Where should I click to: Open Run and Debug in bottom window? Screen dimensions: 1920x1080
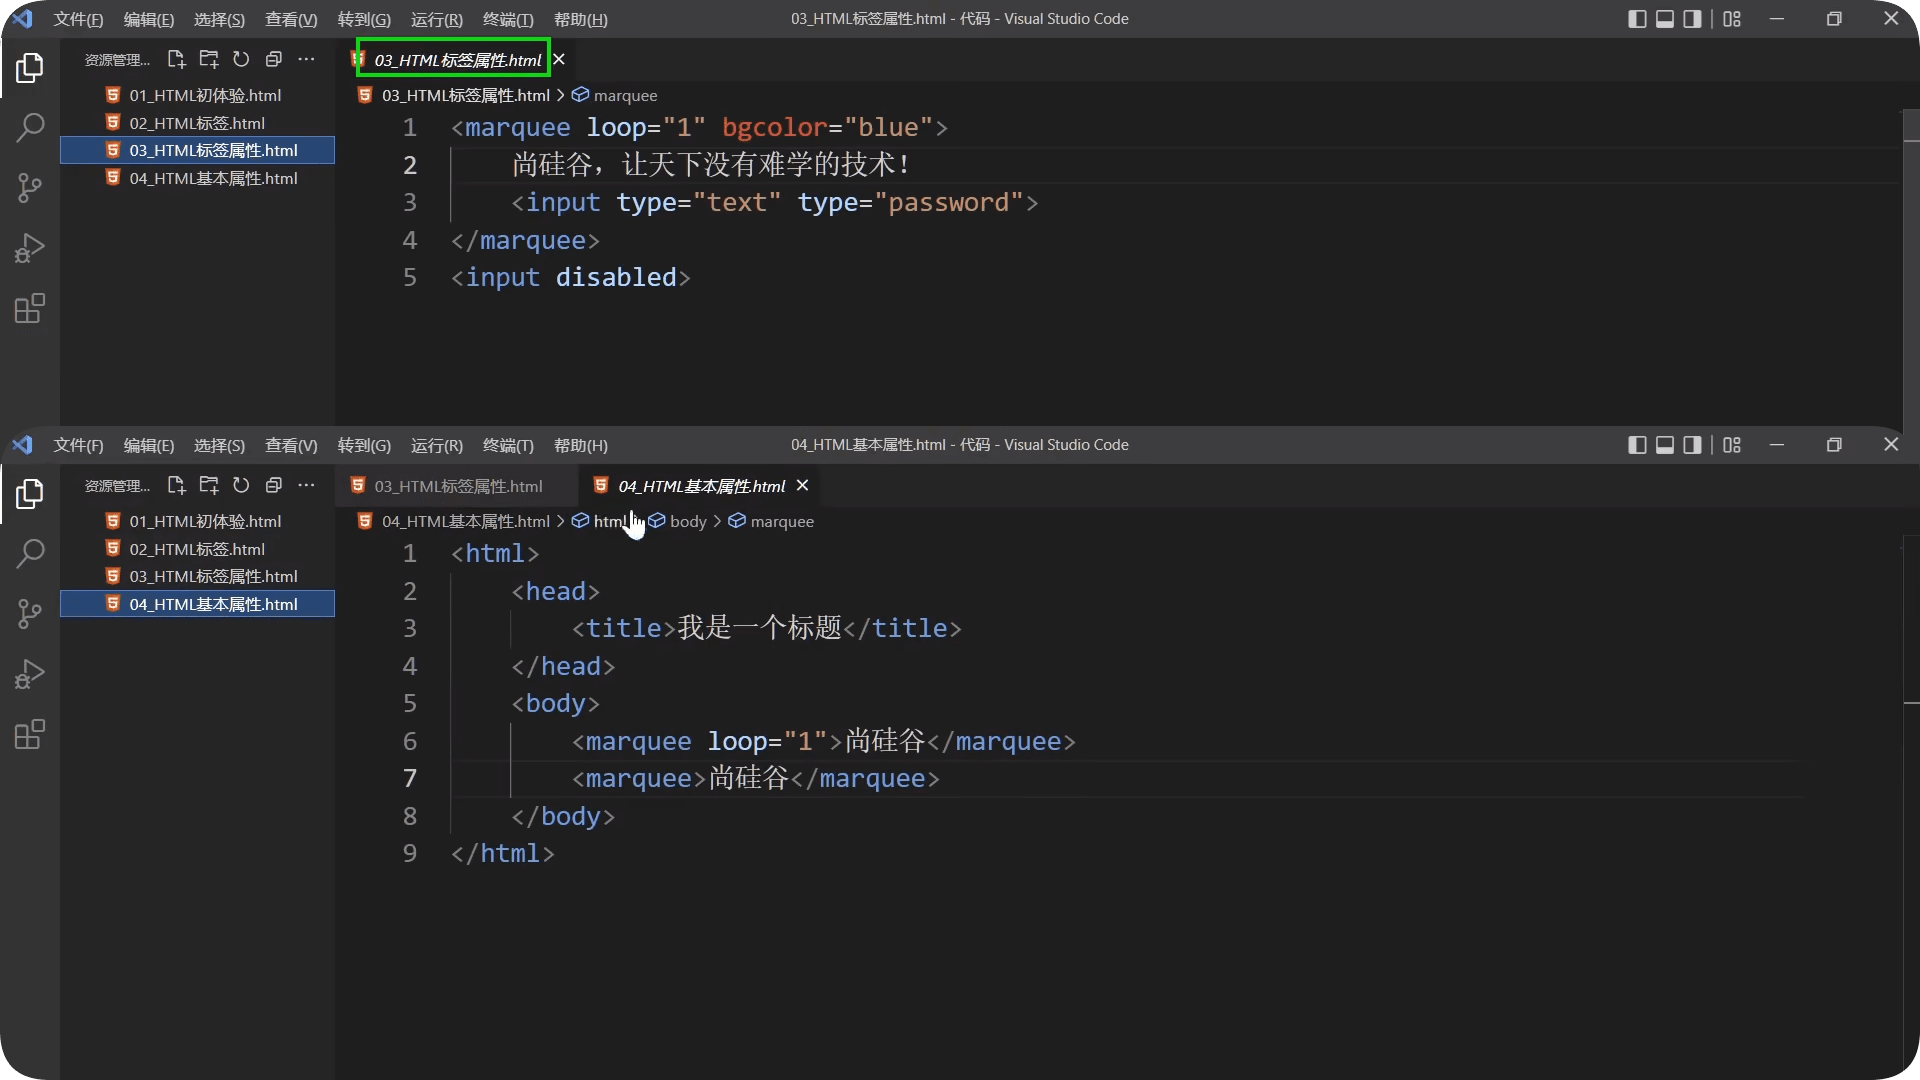[30, 674]
